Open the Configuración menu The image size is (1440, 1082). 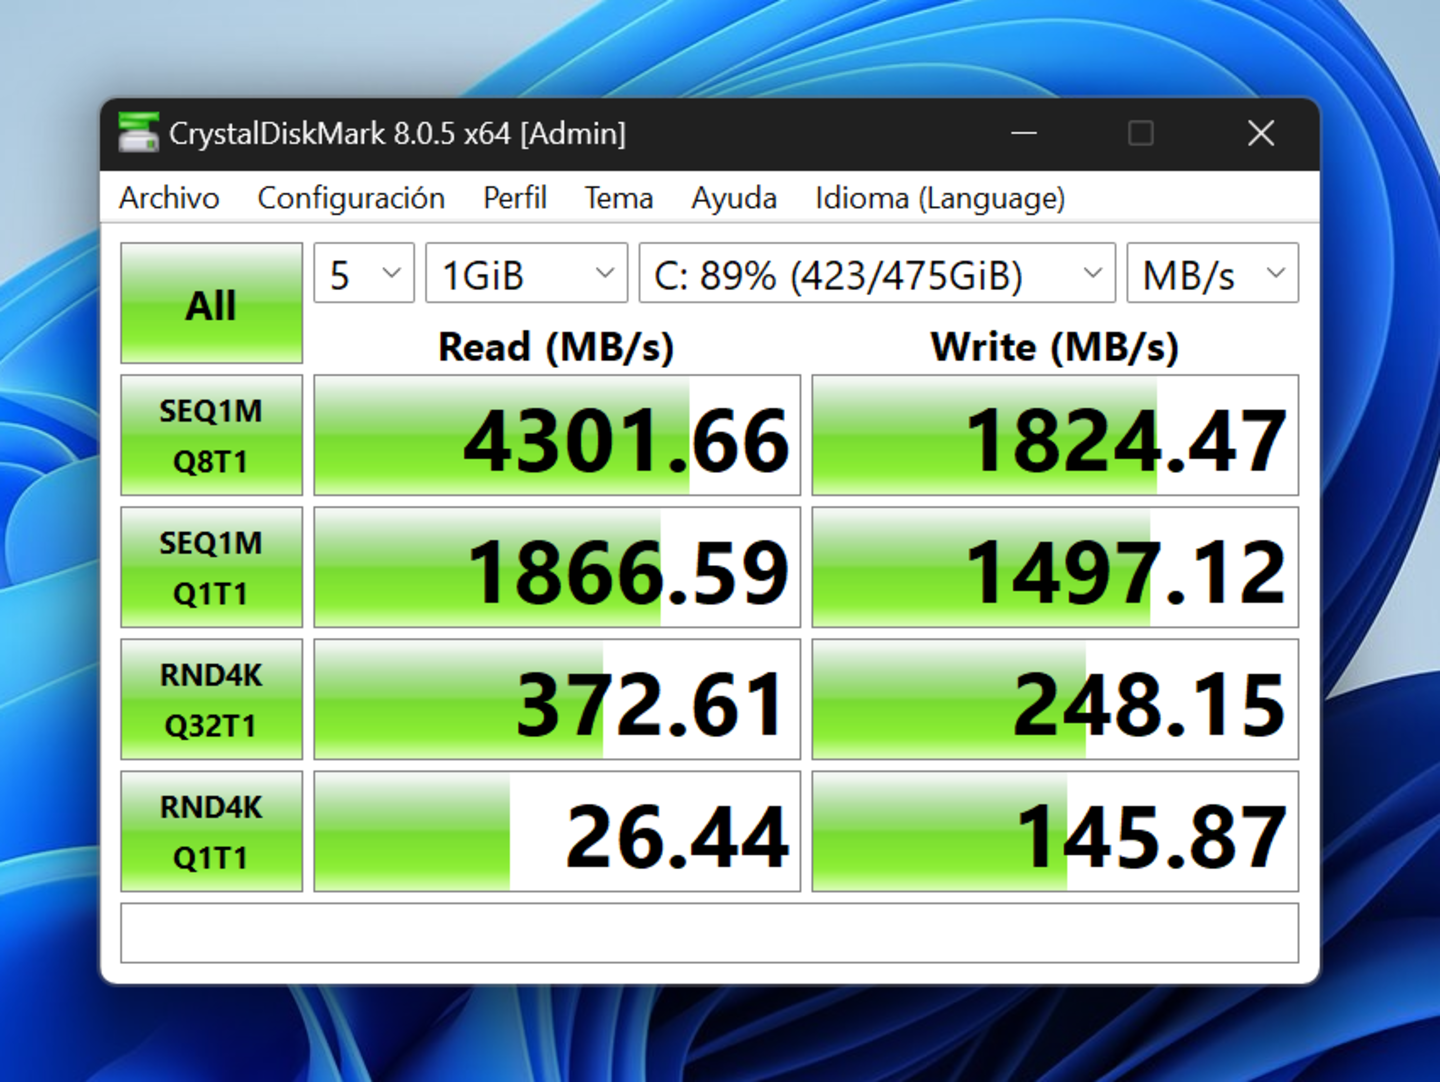[351, 197]
